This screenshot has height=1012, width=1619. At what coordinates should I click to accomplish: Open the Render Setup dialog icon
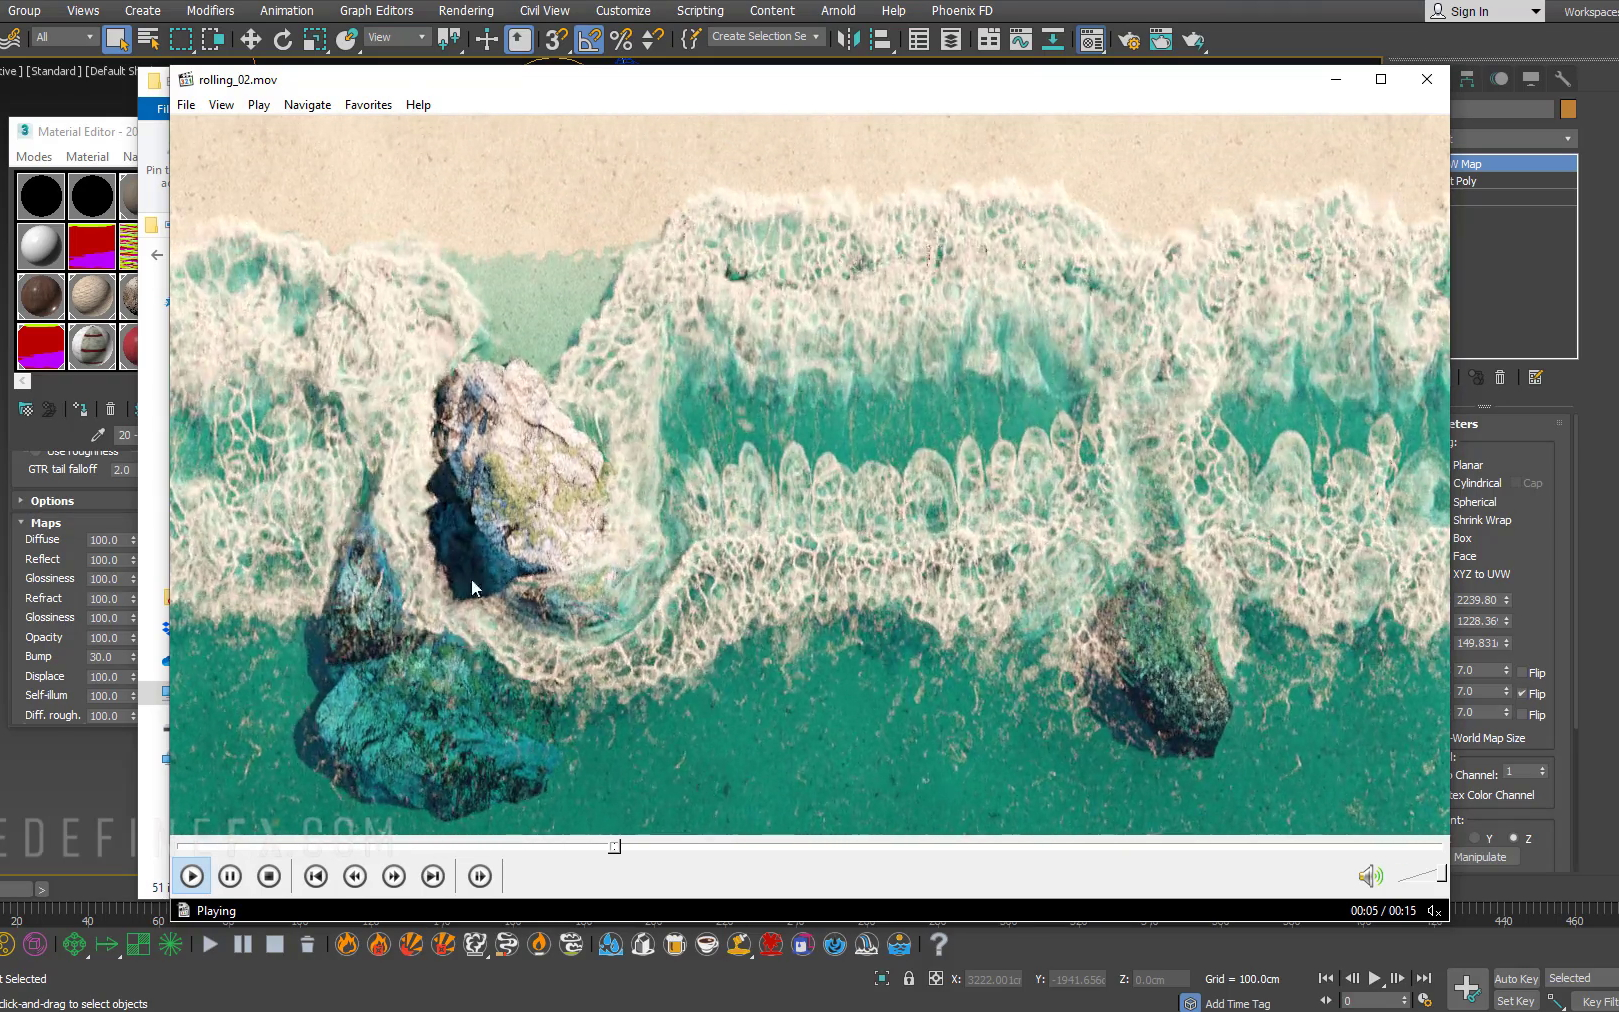click(x=1129, y=40)
